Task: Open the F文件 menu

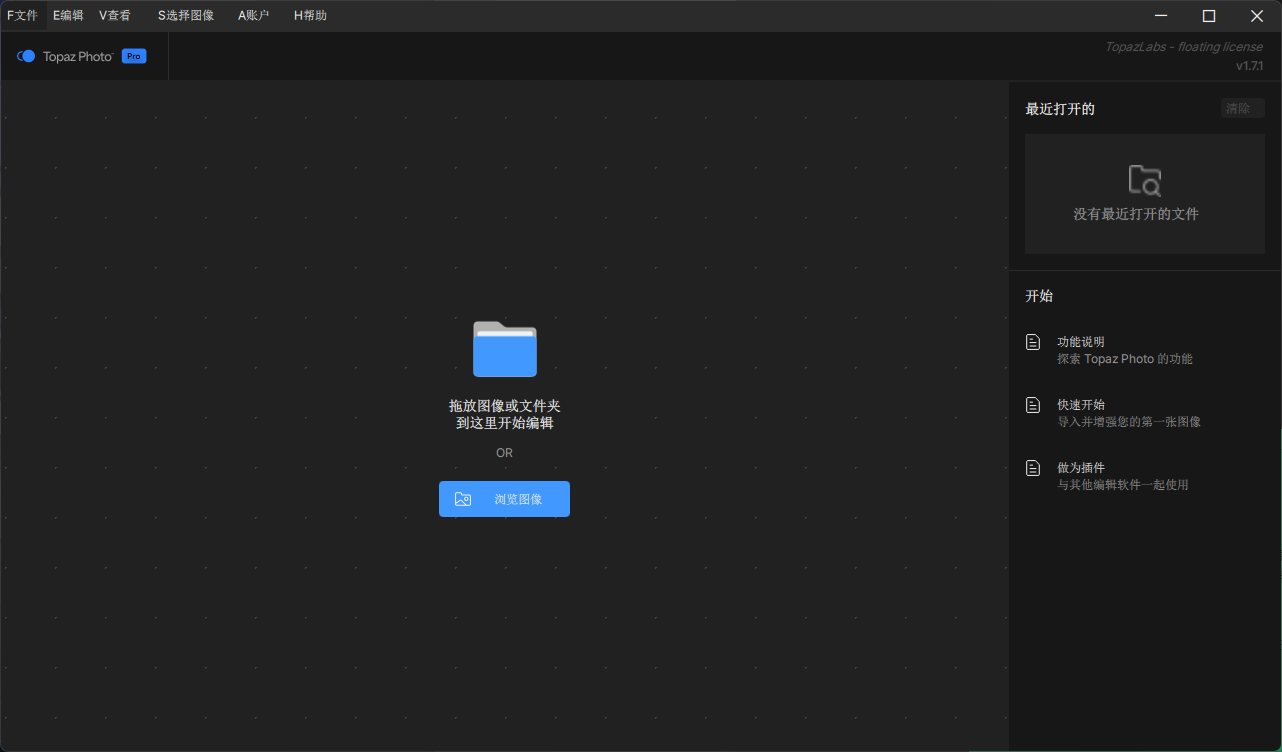Action: pos(22,16)
